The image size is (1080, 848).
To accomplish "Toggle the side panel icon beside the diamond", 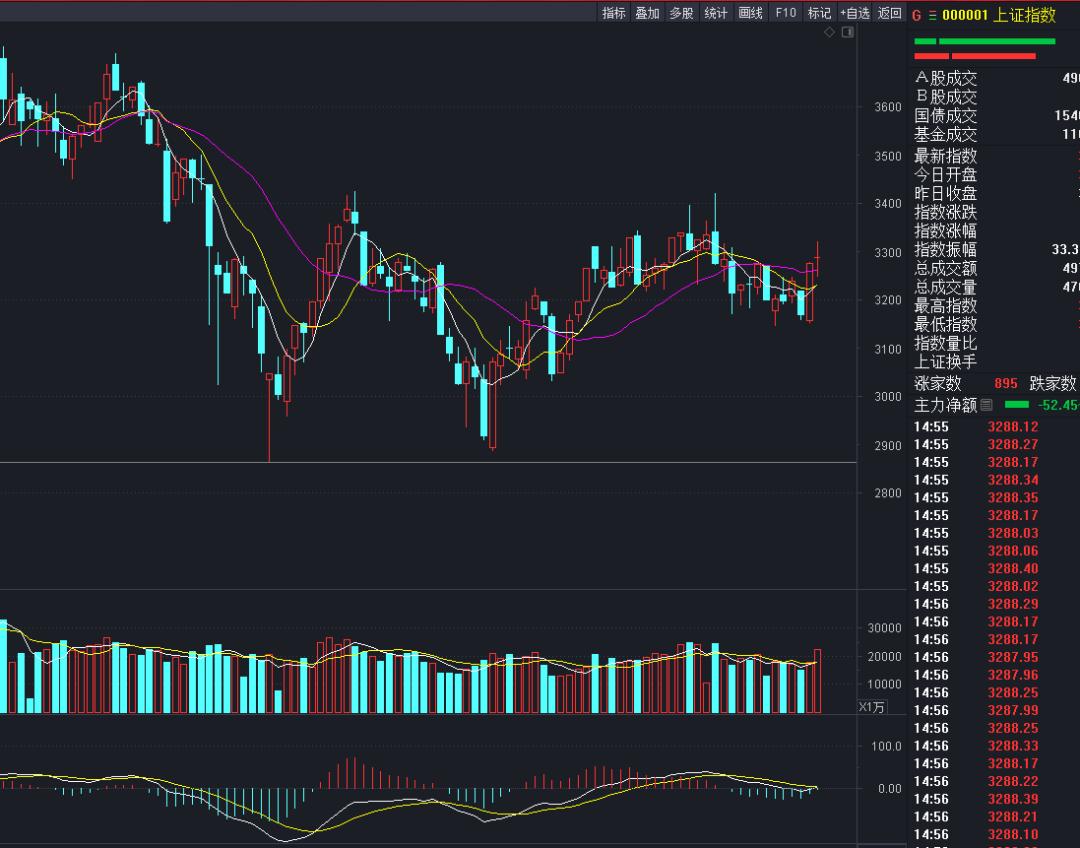I will (848, 33).
